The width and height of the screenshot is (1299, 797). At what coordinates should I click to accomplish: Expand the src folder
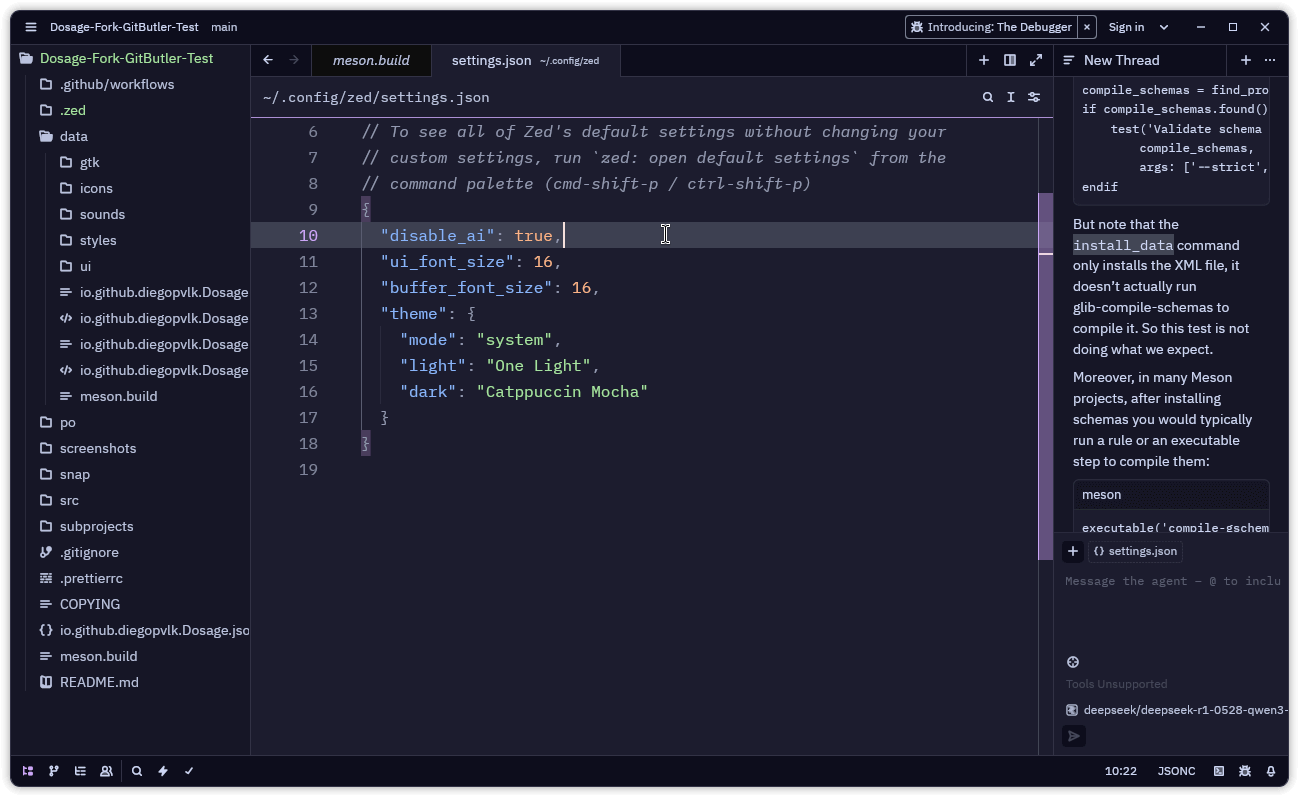point(69,500)
